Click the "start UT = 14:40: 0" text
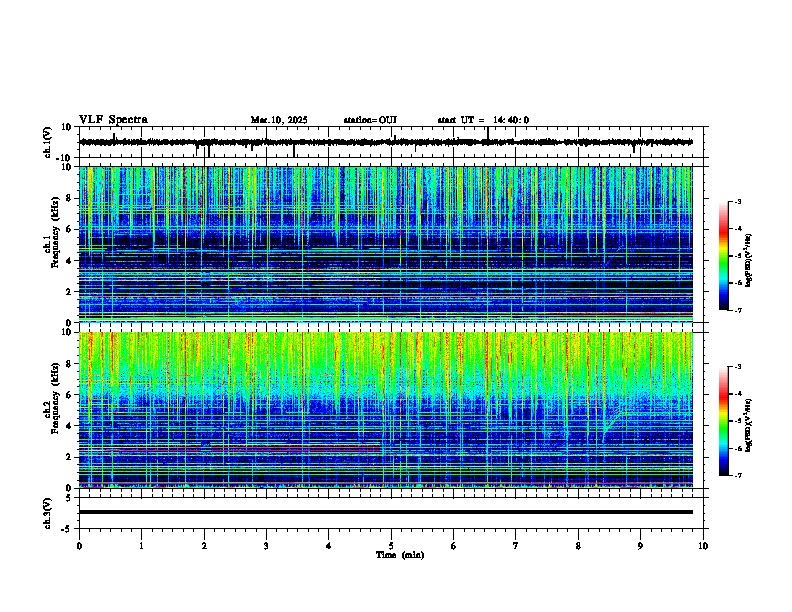Image resolution: width=792 pixels, height=612 pixels. [x=483, y=120]
